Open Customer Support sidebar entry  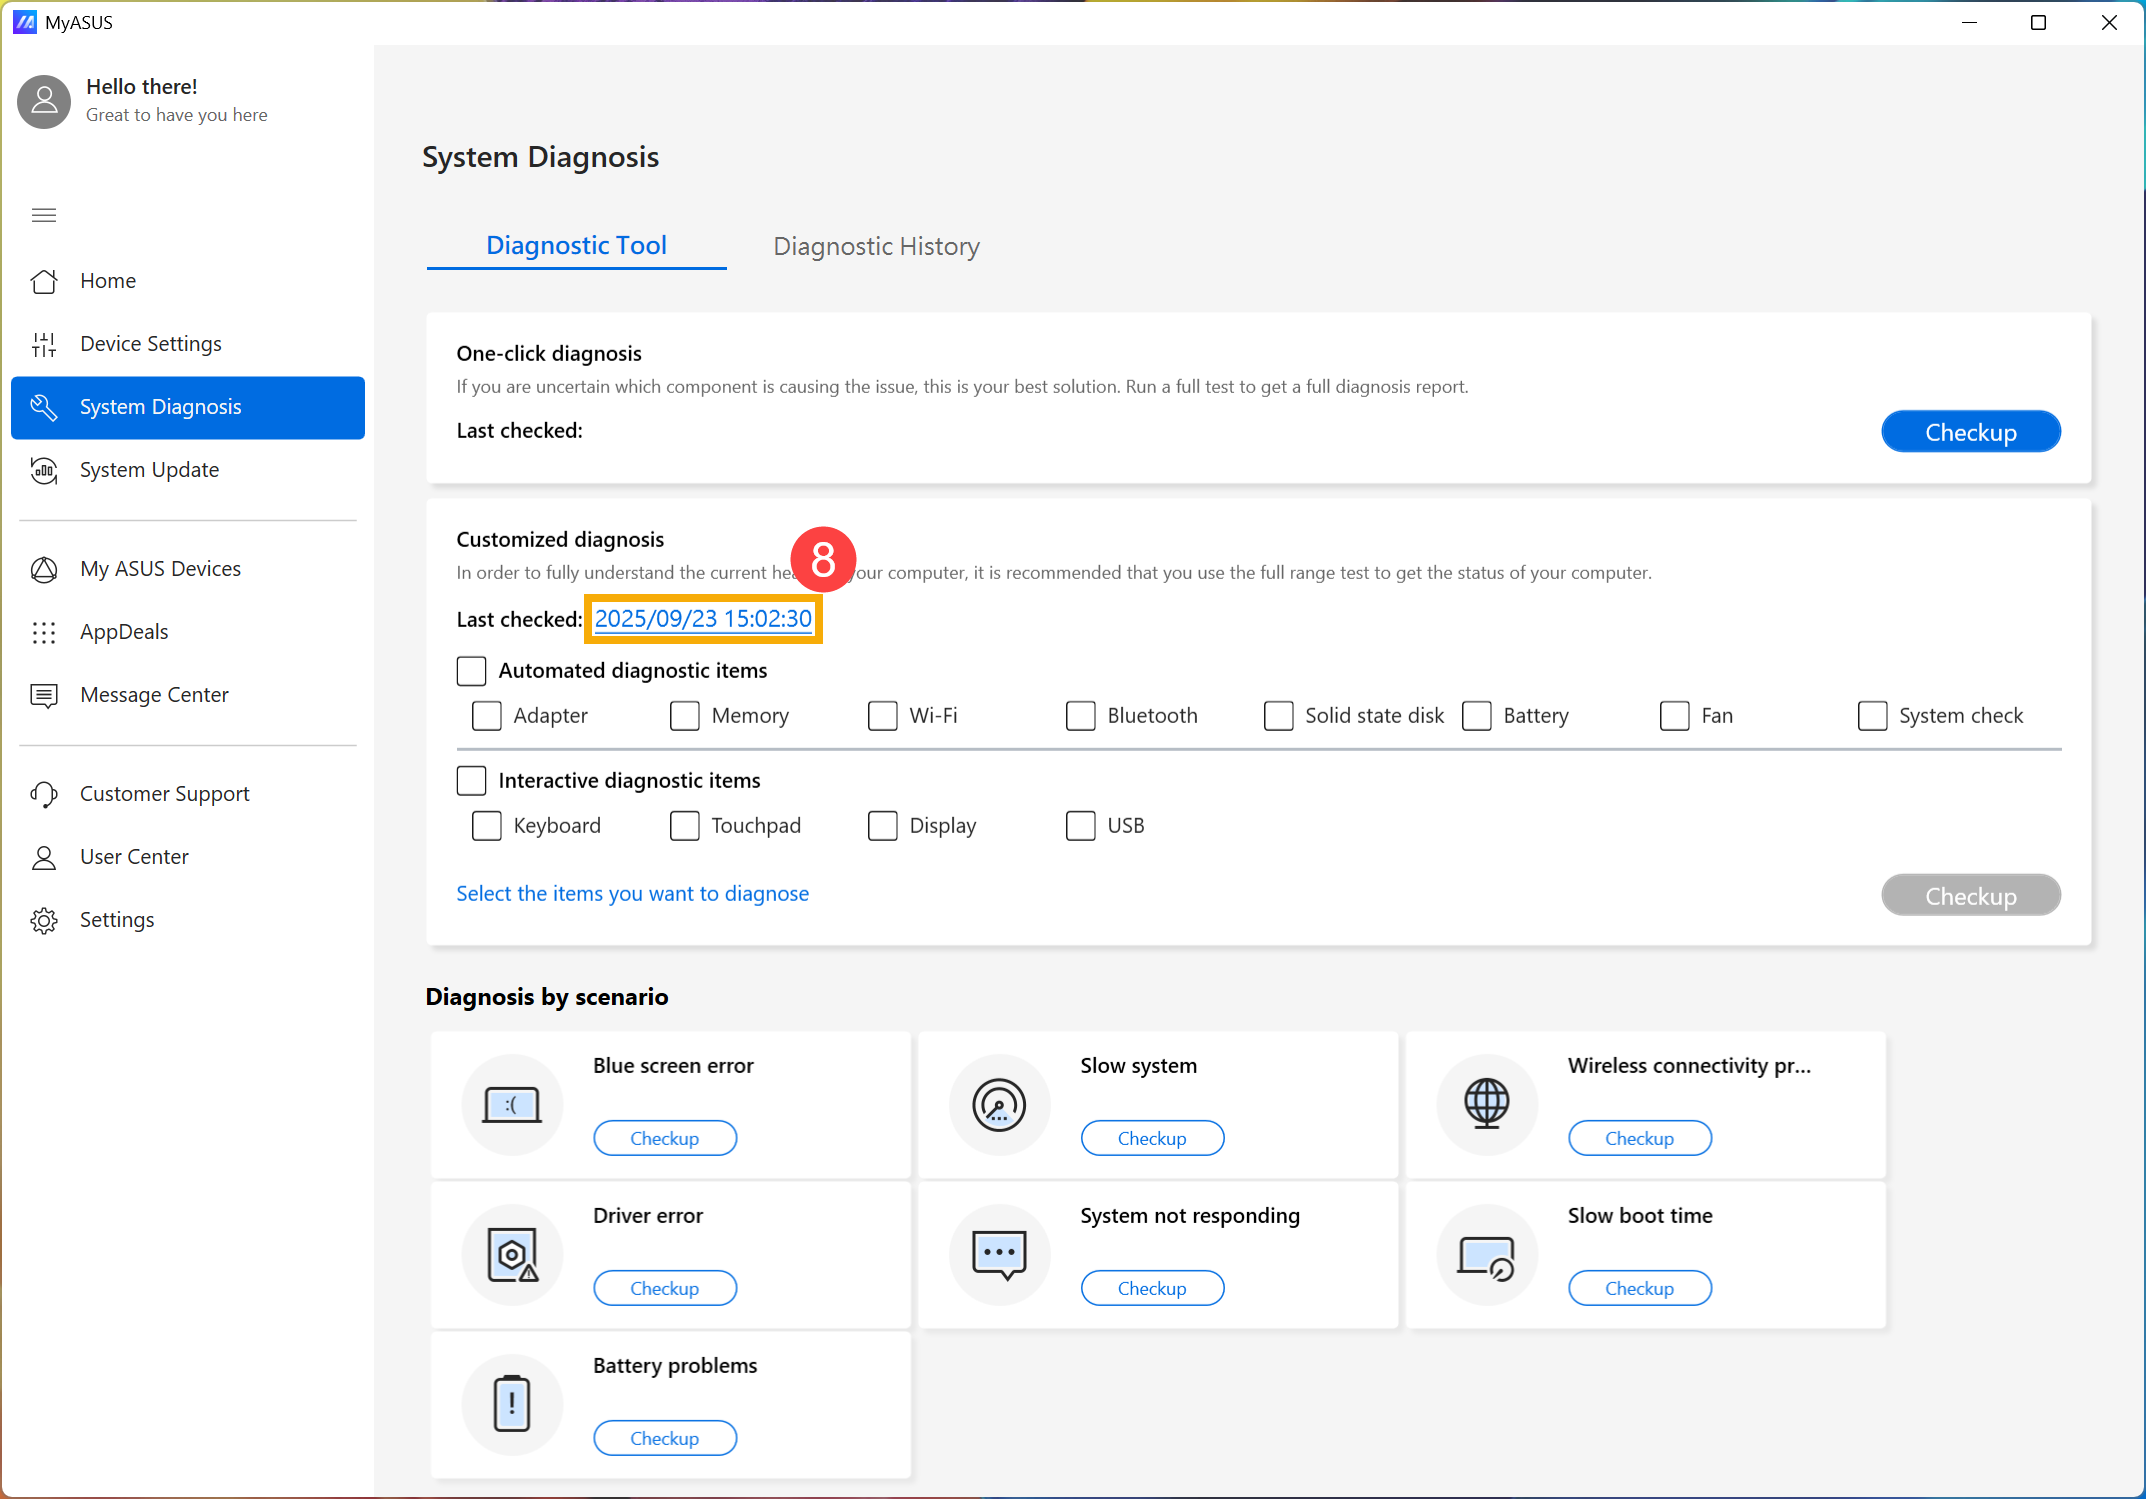(188, 794)
